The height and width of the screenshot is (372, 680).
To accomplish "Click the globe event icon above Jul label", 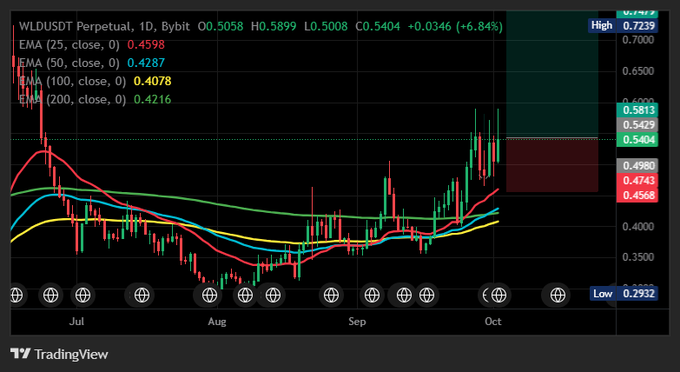I will [x=82, y=295].
